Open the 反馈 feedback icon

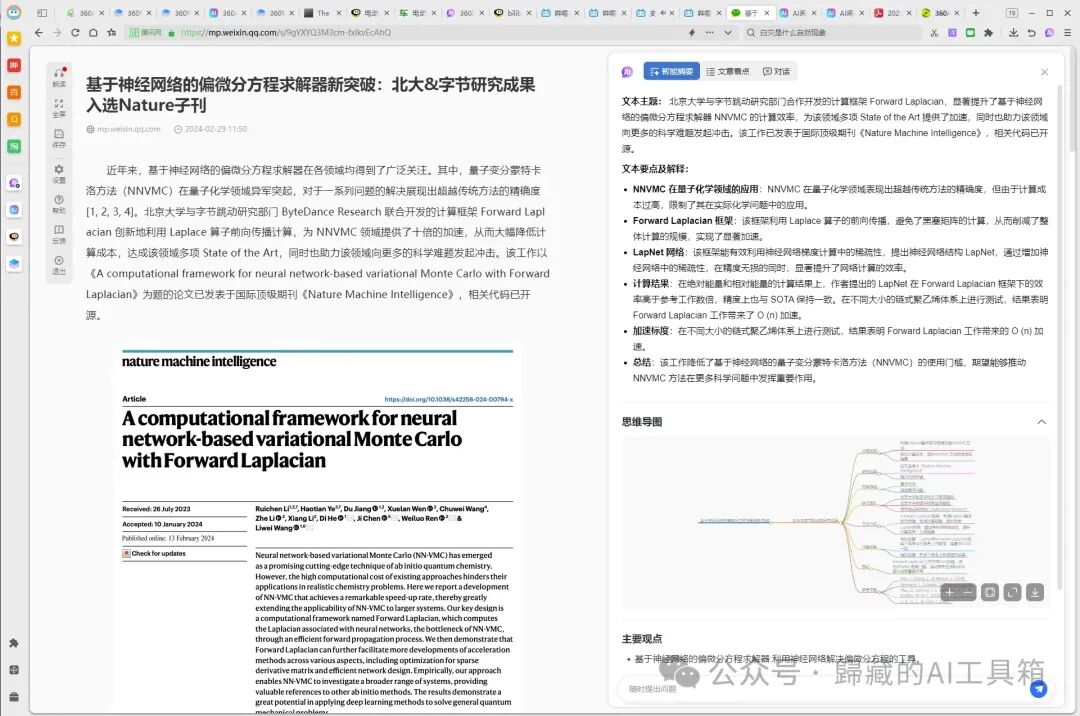point(59,233)
